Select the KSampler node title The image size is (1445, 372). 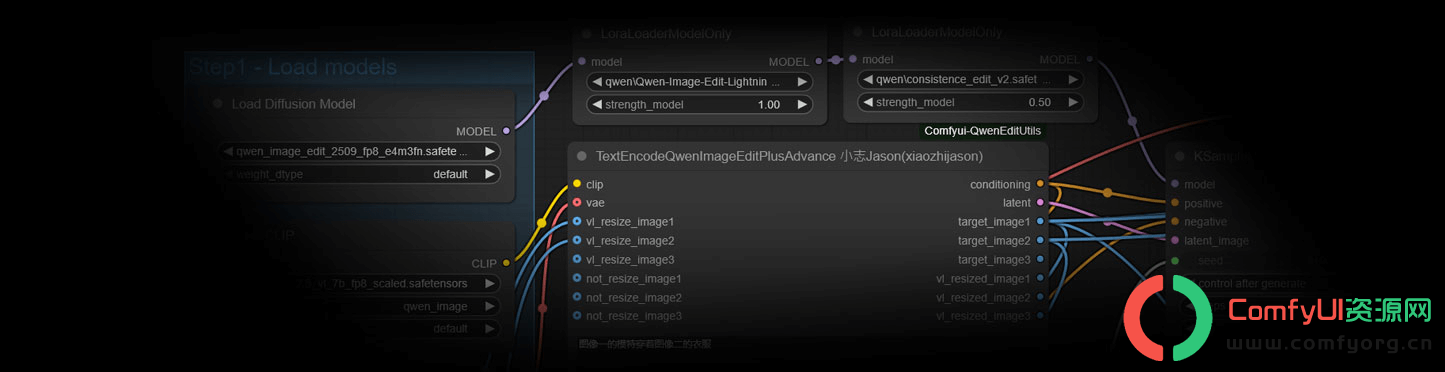tap(1222, 156)
